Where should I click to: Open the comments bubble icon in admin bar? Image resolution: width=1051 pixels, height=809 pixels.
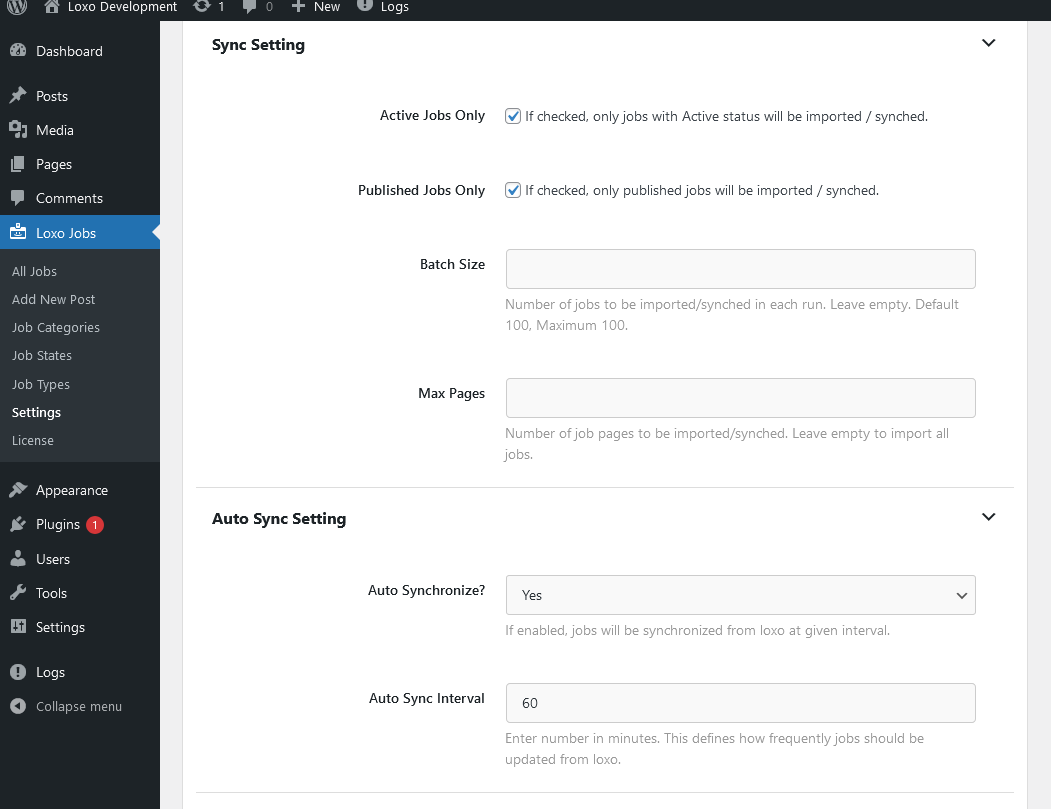click(x=249, y=7)
